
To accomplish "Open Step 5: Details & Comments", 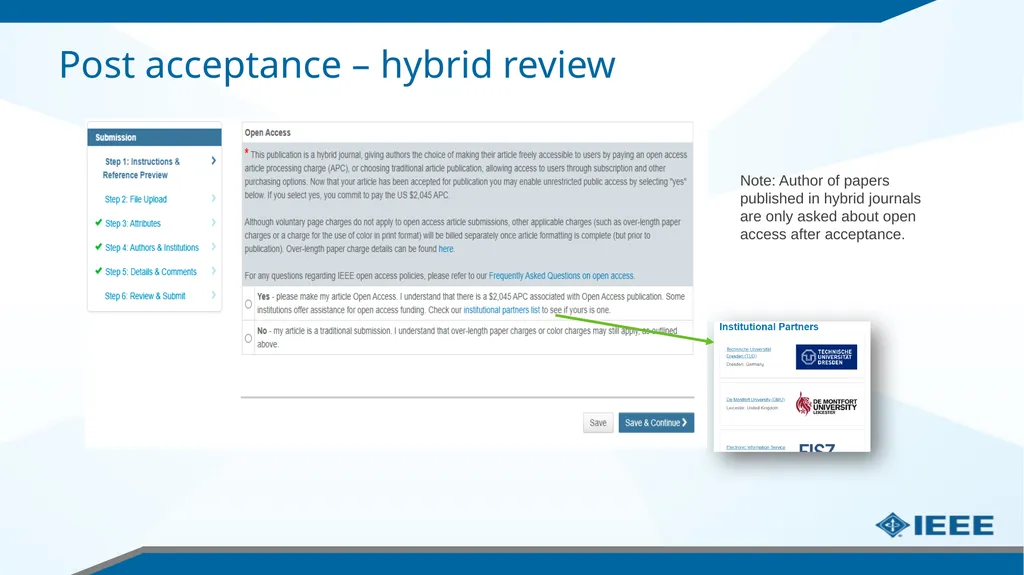I will pyautogui.click(x=151, y=272).
